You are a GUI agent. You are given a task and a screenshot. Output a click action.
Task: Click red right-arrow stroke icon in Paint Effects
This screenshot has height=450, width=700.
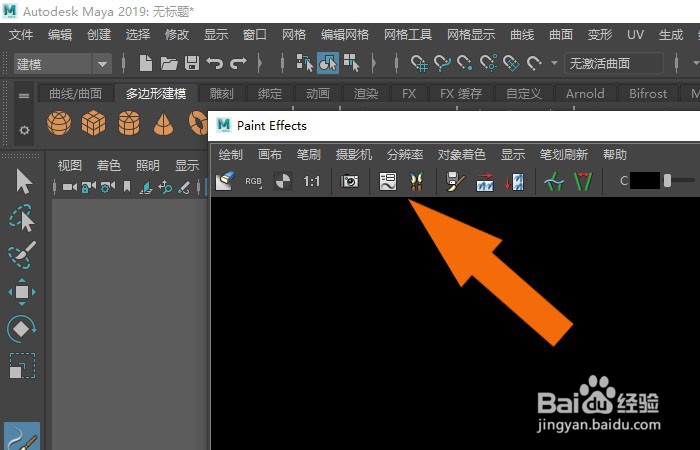[x=485, y=182]
